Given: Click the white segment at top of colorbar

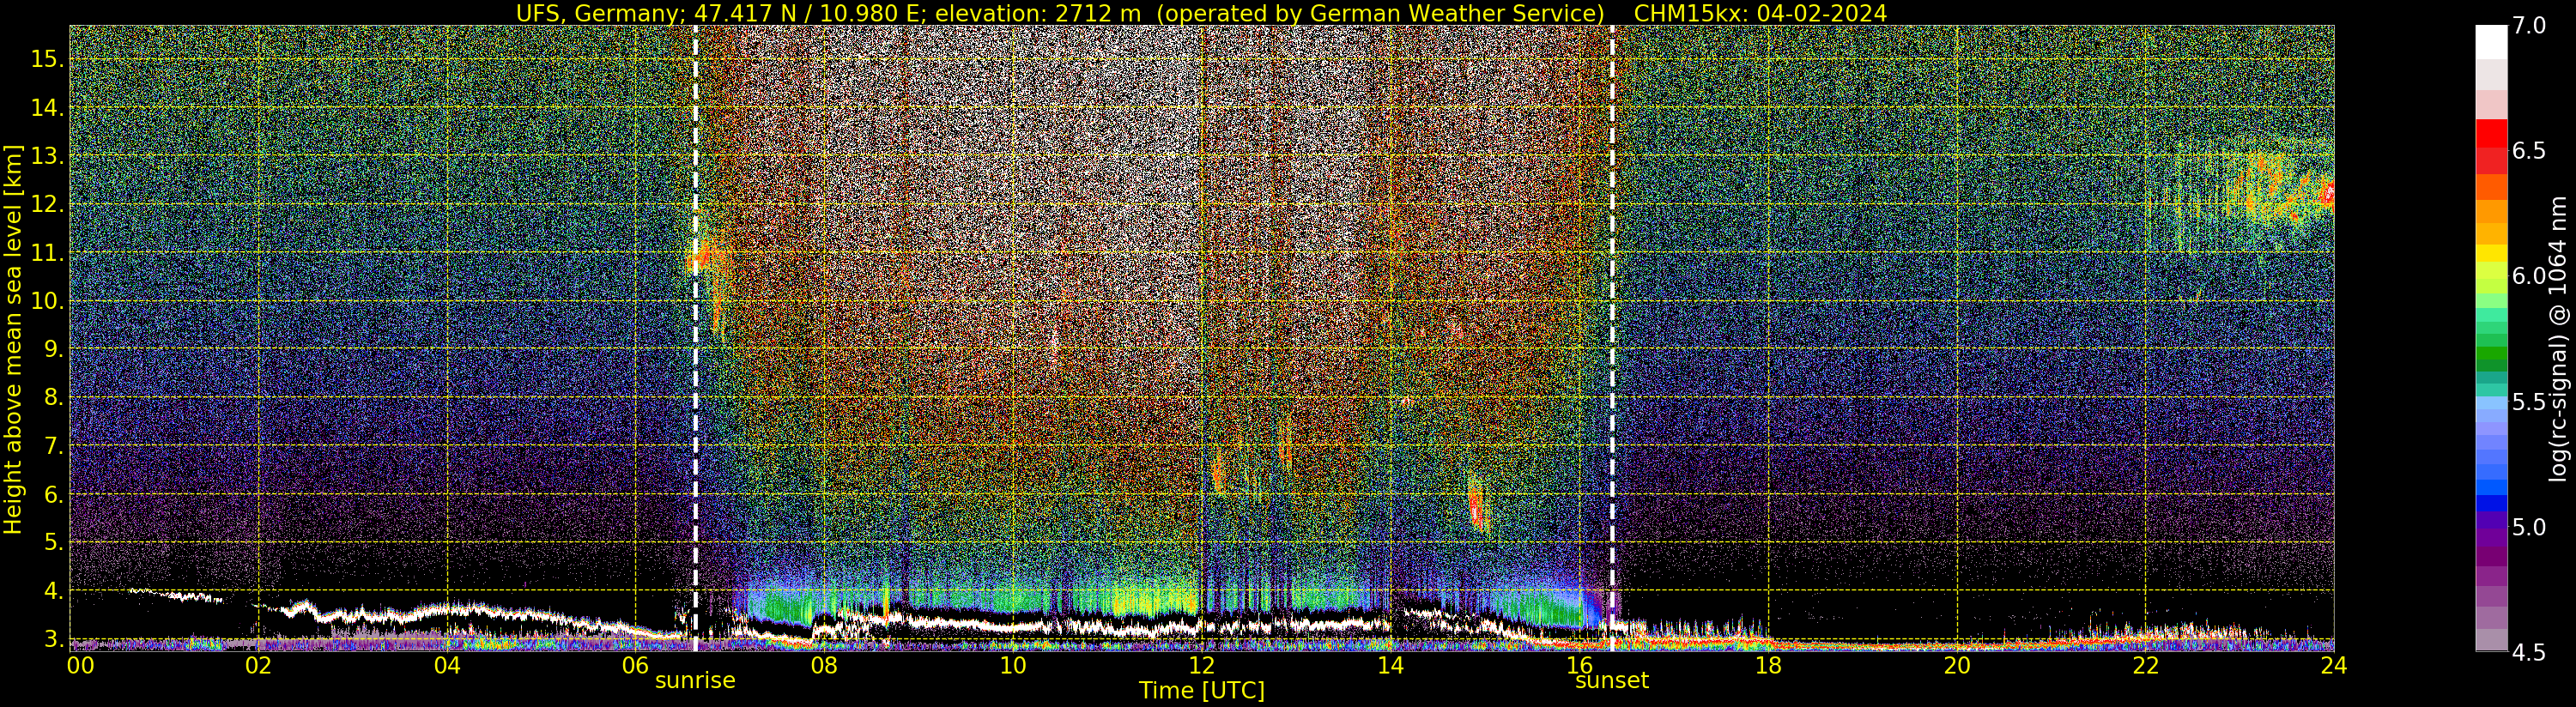Looking at the screenshot, I should [2491, 42].
